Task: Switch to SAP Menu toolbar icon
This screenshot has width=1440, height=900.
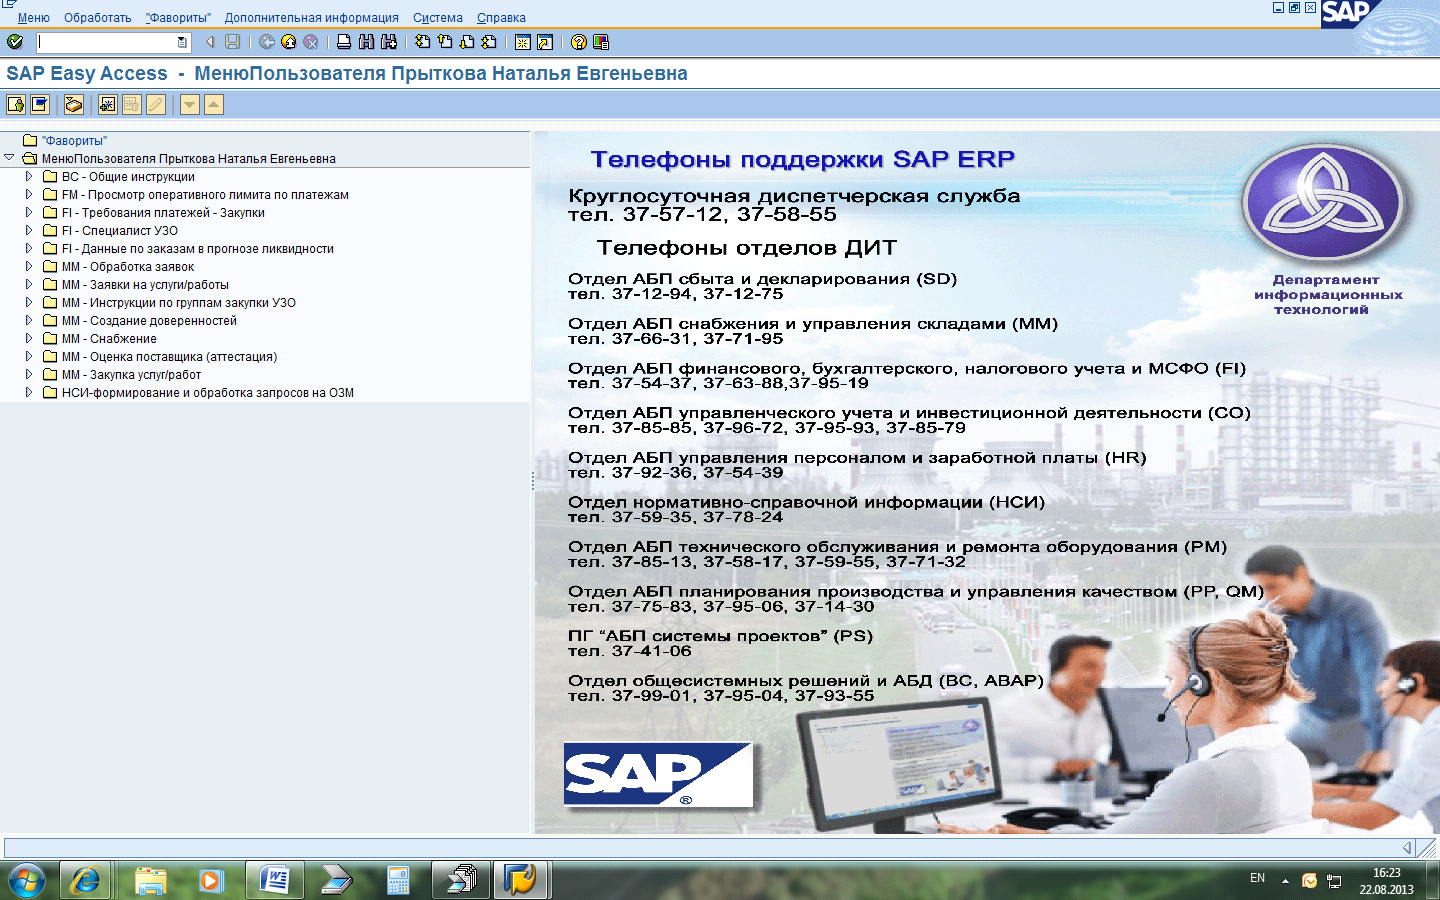Action: 40,104
